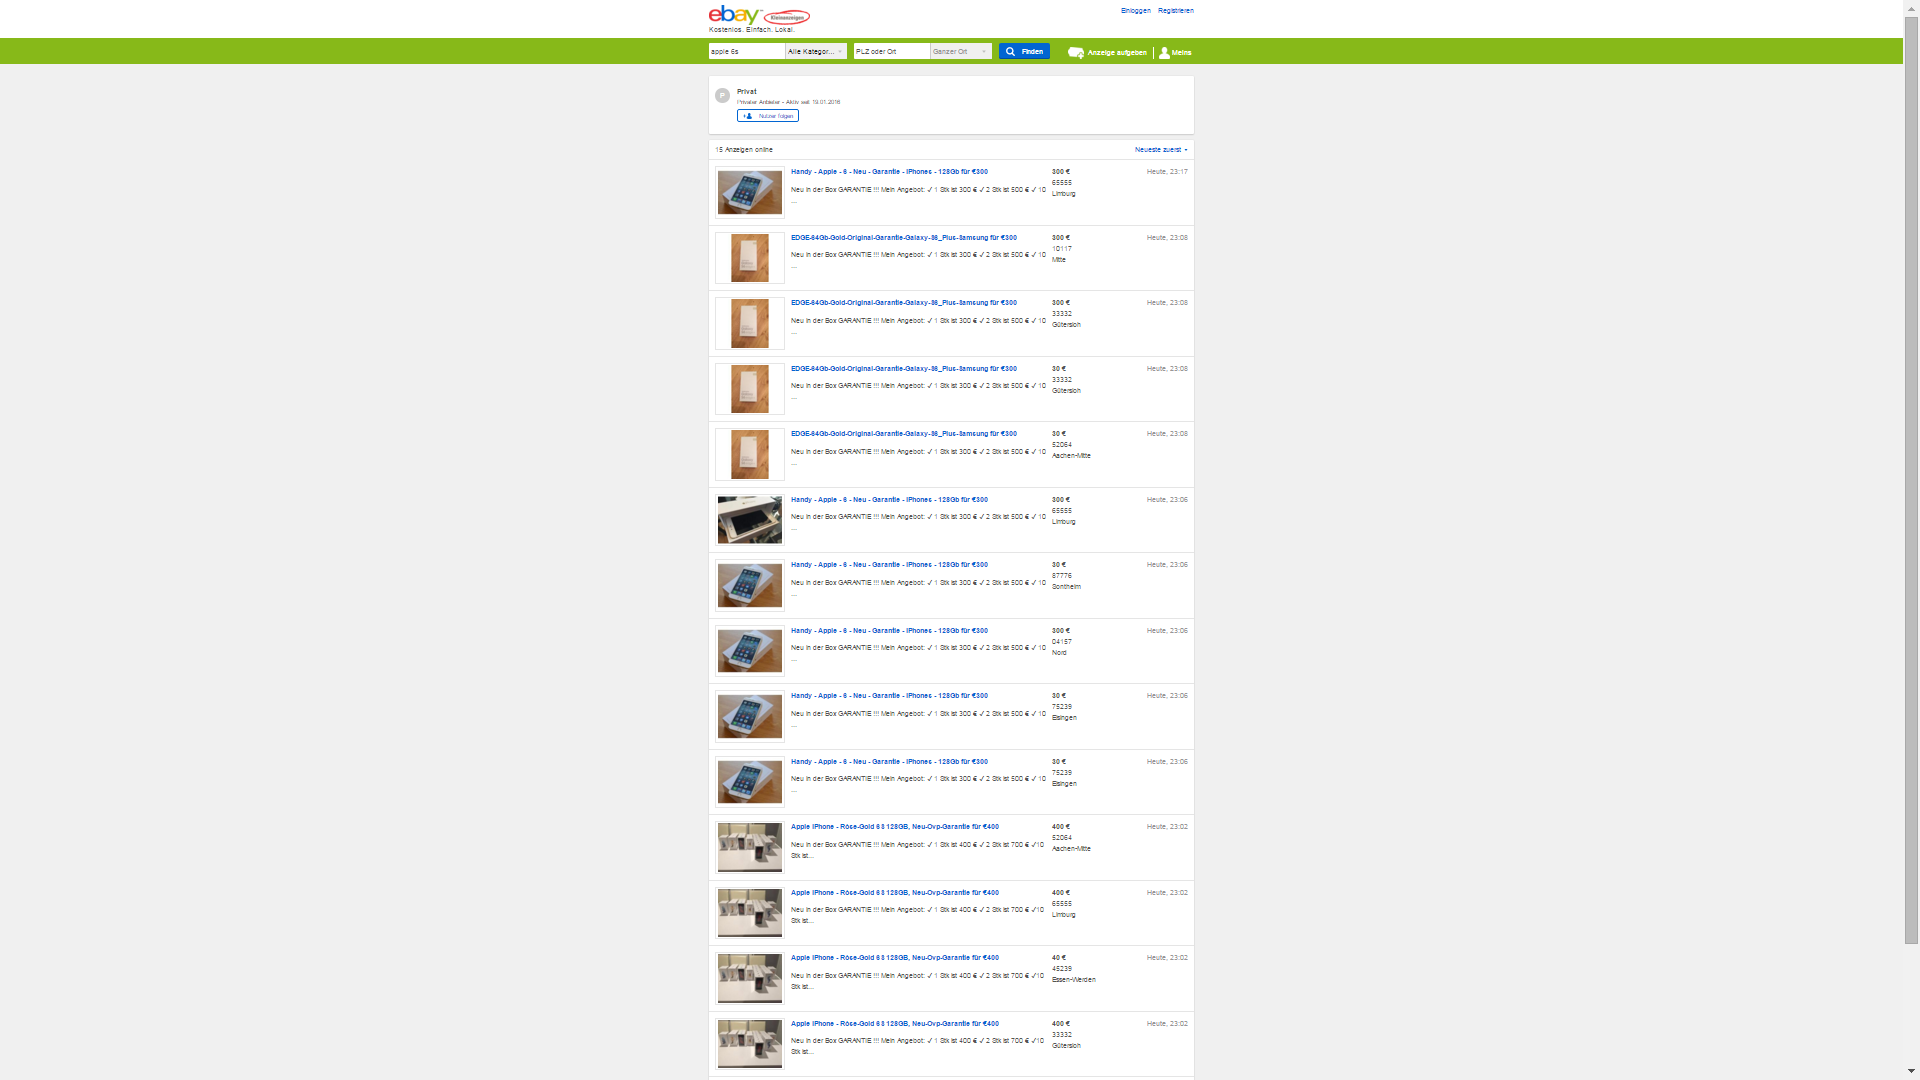Open first Handy Apple 6 128Gb listing title
The image size is (1920, 1080).
889,172
